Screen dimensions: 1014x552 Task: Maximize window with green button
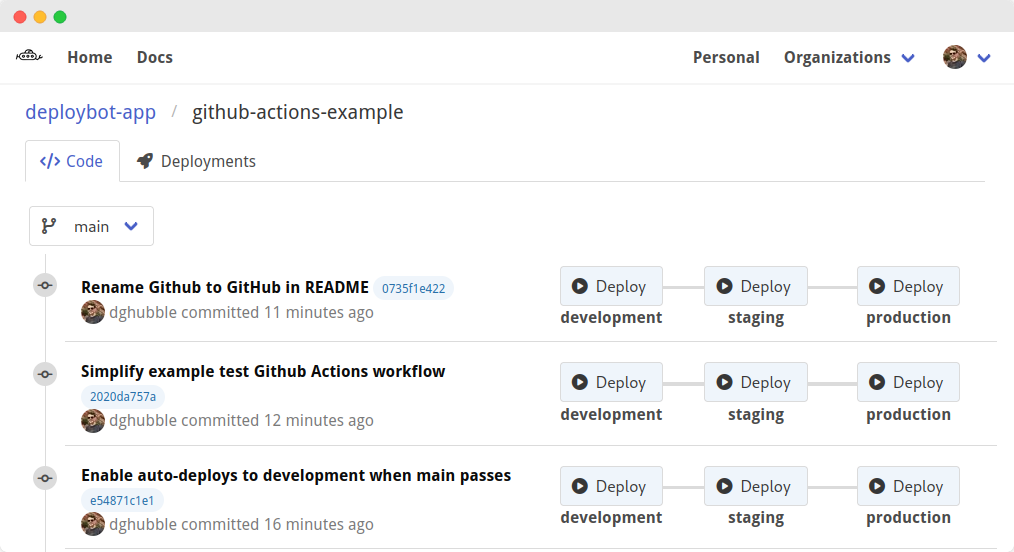[x=60, y=17]
